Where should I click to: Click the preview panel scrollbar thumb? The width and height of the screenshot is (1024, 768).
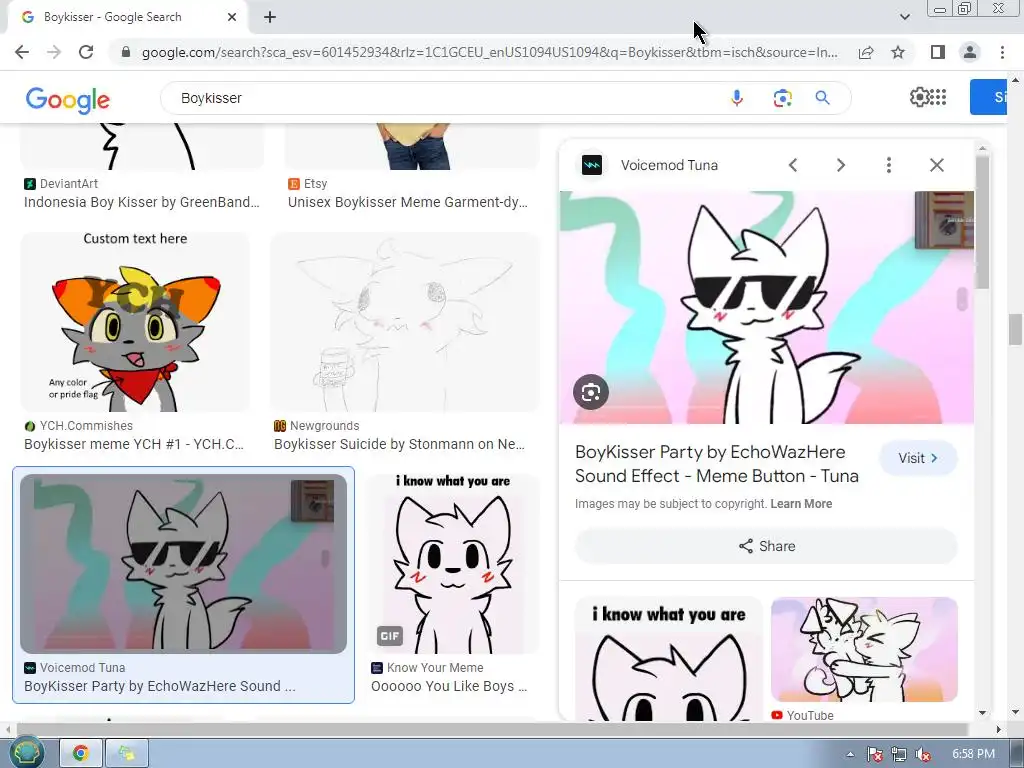pos(982,222)
